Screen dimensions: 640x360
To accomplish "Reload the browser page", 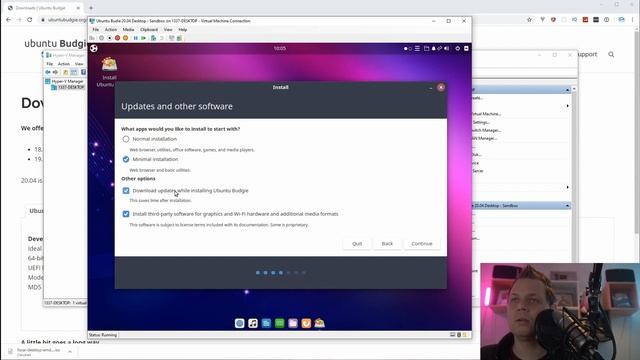I will pos(29,20).
